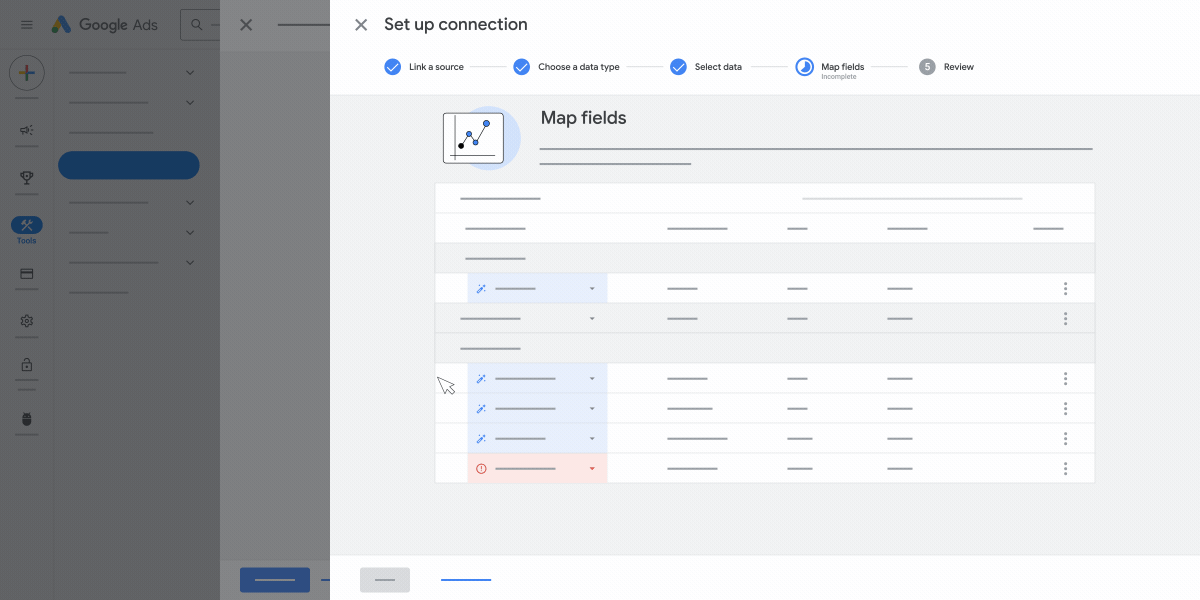
Task: Open Admin via the gear icon
Action: tap(27, 321)
